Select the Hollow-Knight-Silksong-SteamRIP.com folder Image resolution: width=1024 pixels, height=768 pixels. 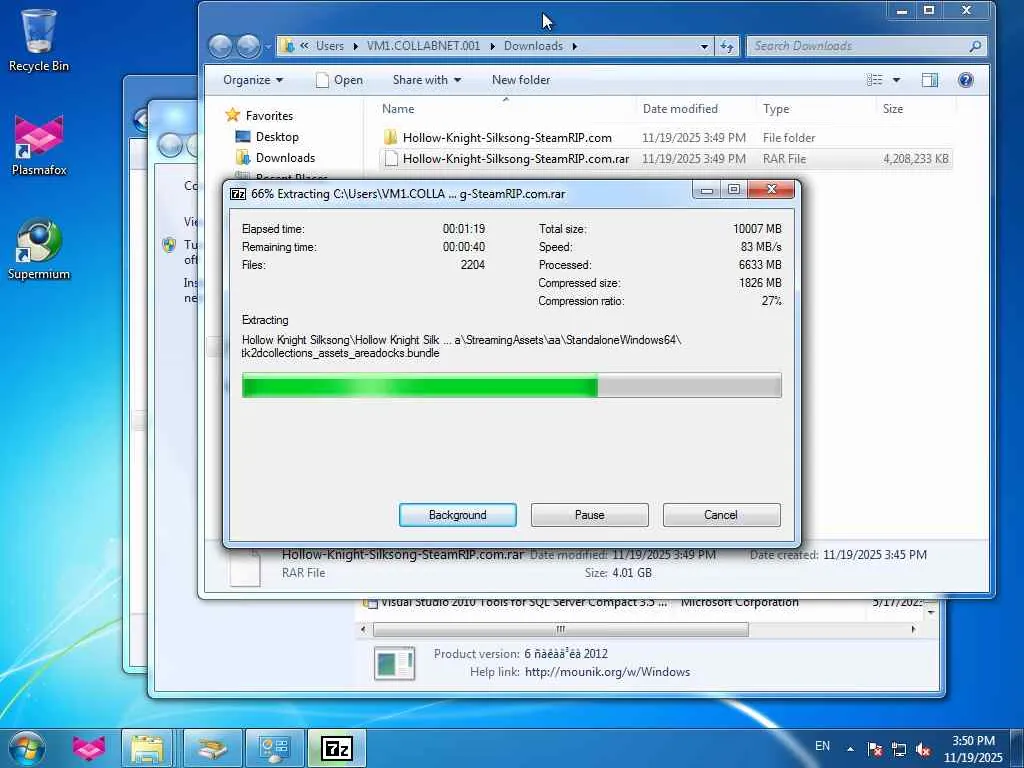[x=507, y=138]
